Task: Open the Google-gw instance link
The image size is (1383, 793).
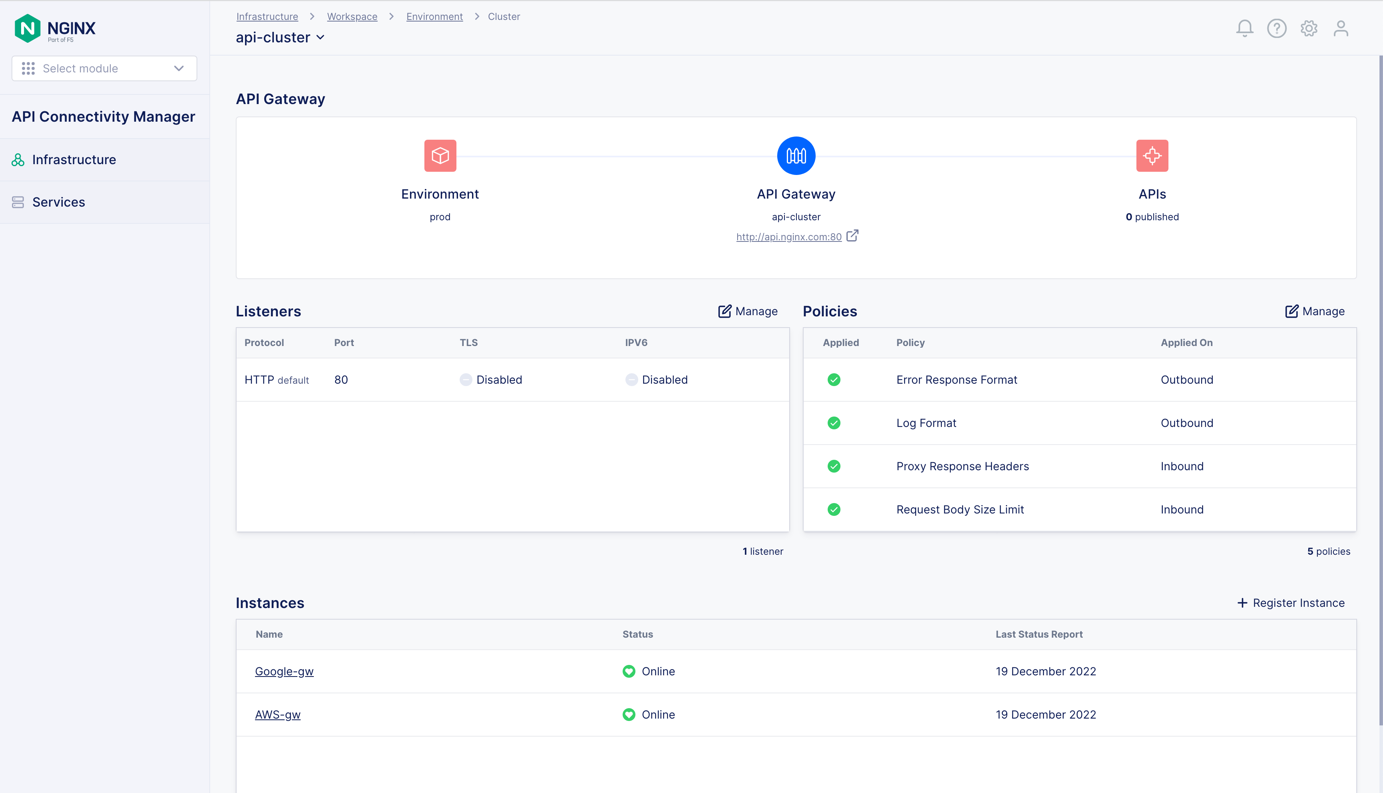Action: pos(284,672)
